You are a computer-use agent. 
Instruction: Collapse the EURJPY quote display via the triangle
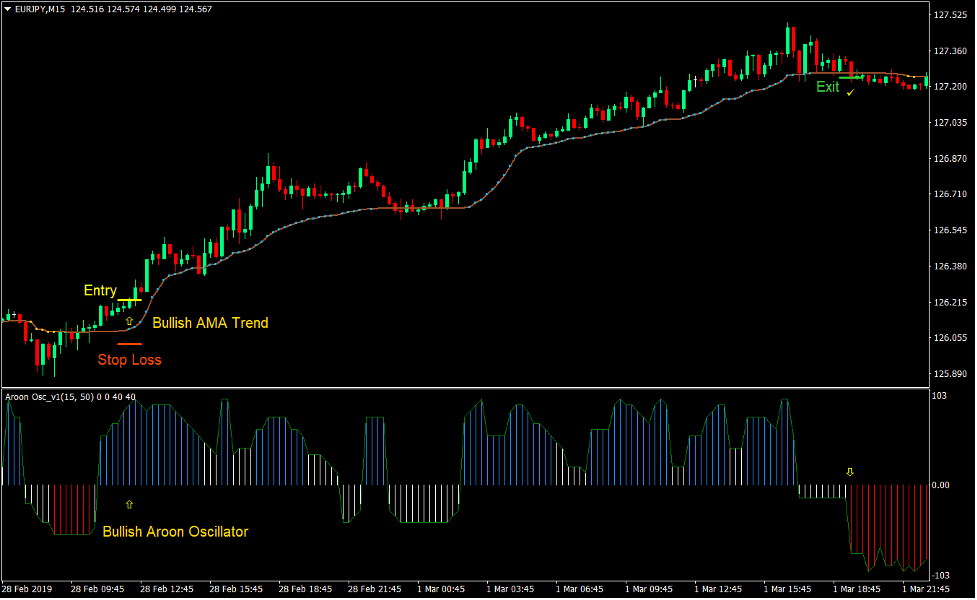click(10, 8)
